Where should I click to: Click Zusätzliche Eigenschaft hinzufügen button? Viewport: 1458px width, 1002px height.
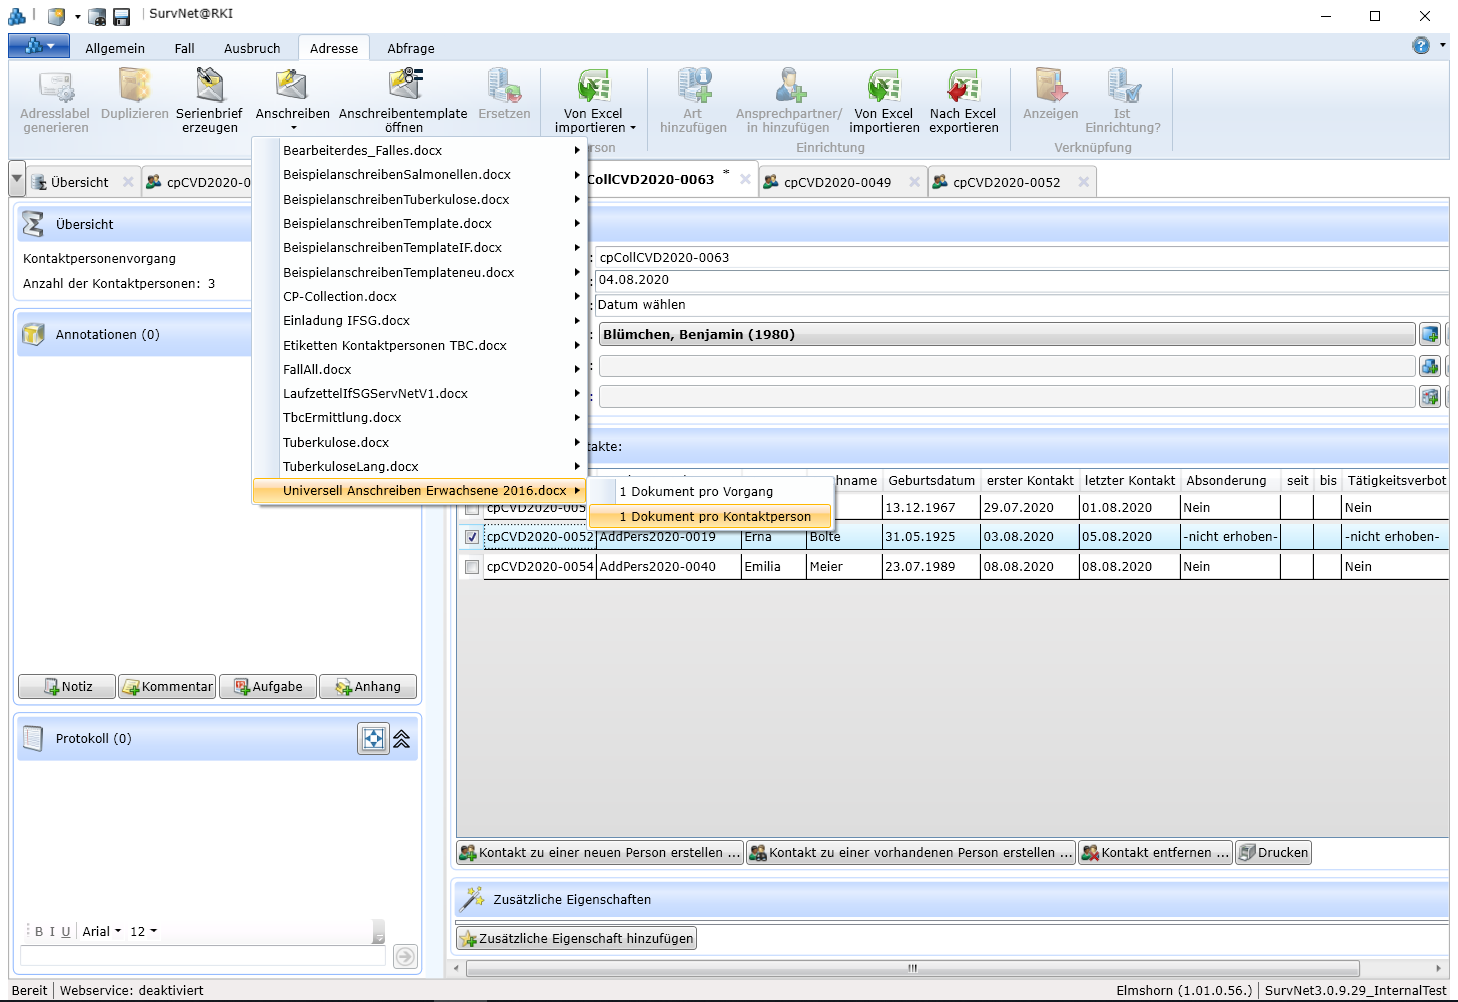tap(576, 939)
